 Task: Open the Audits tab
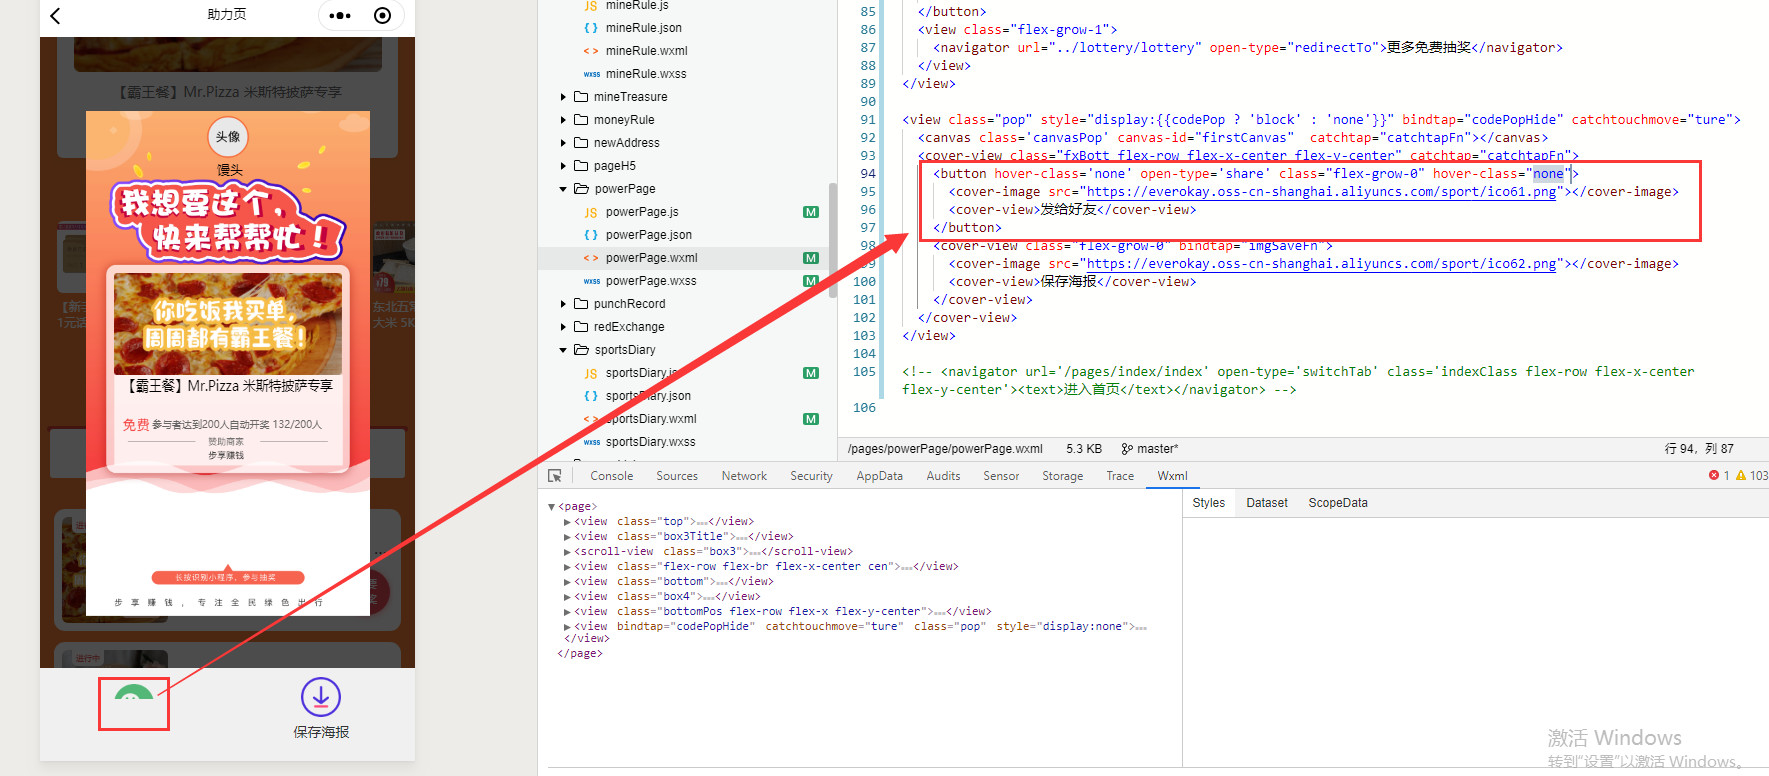click(x=943, y=476)
